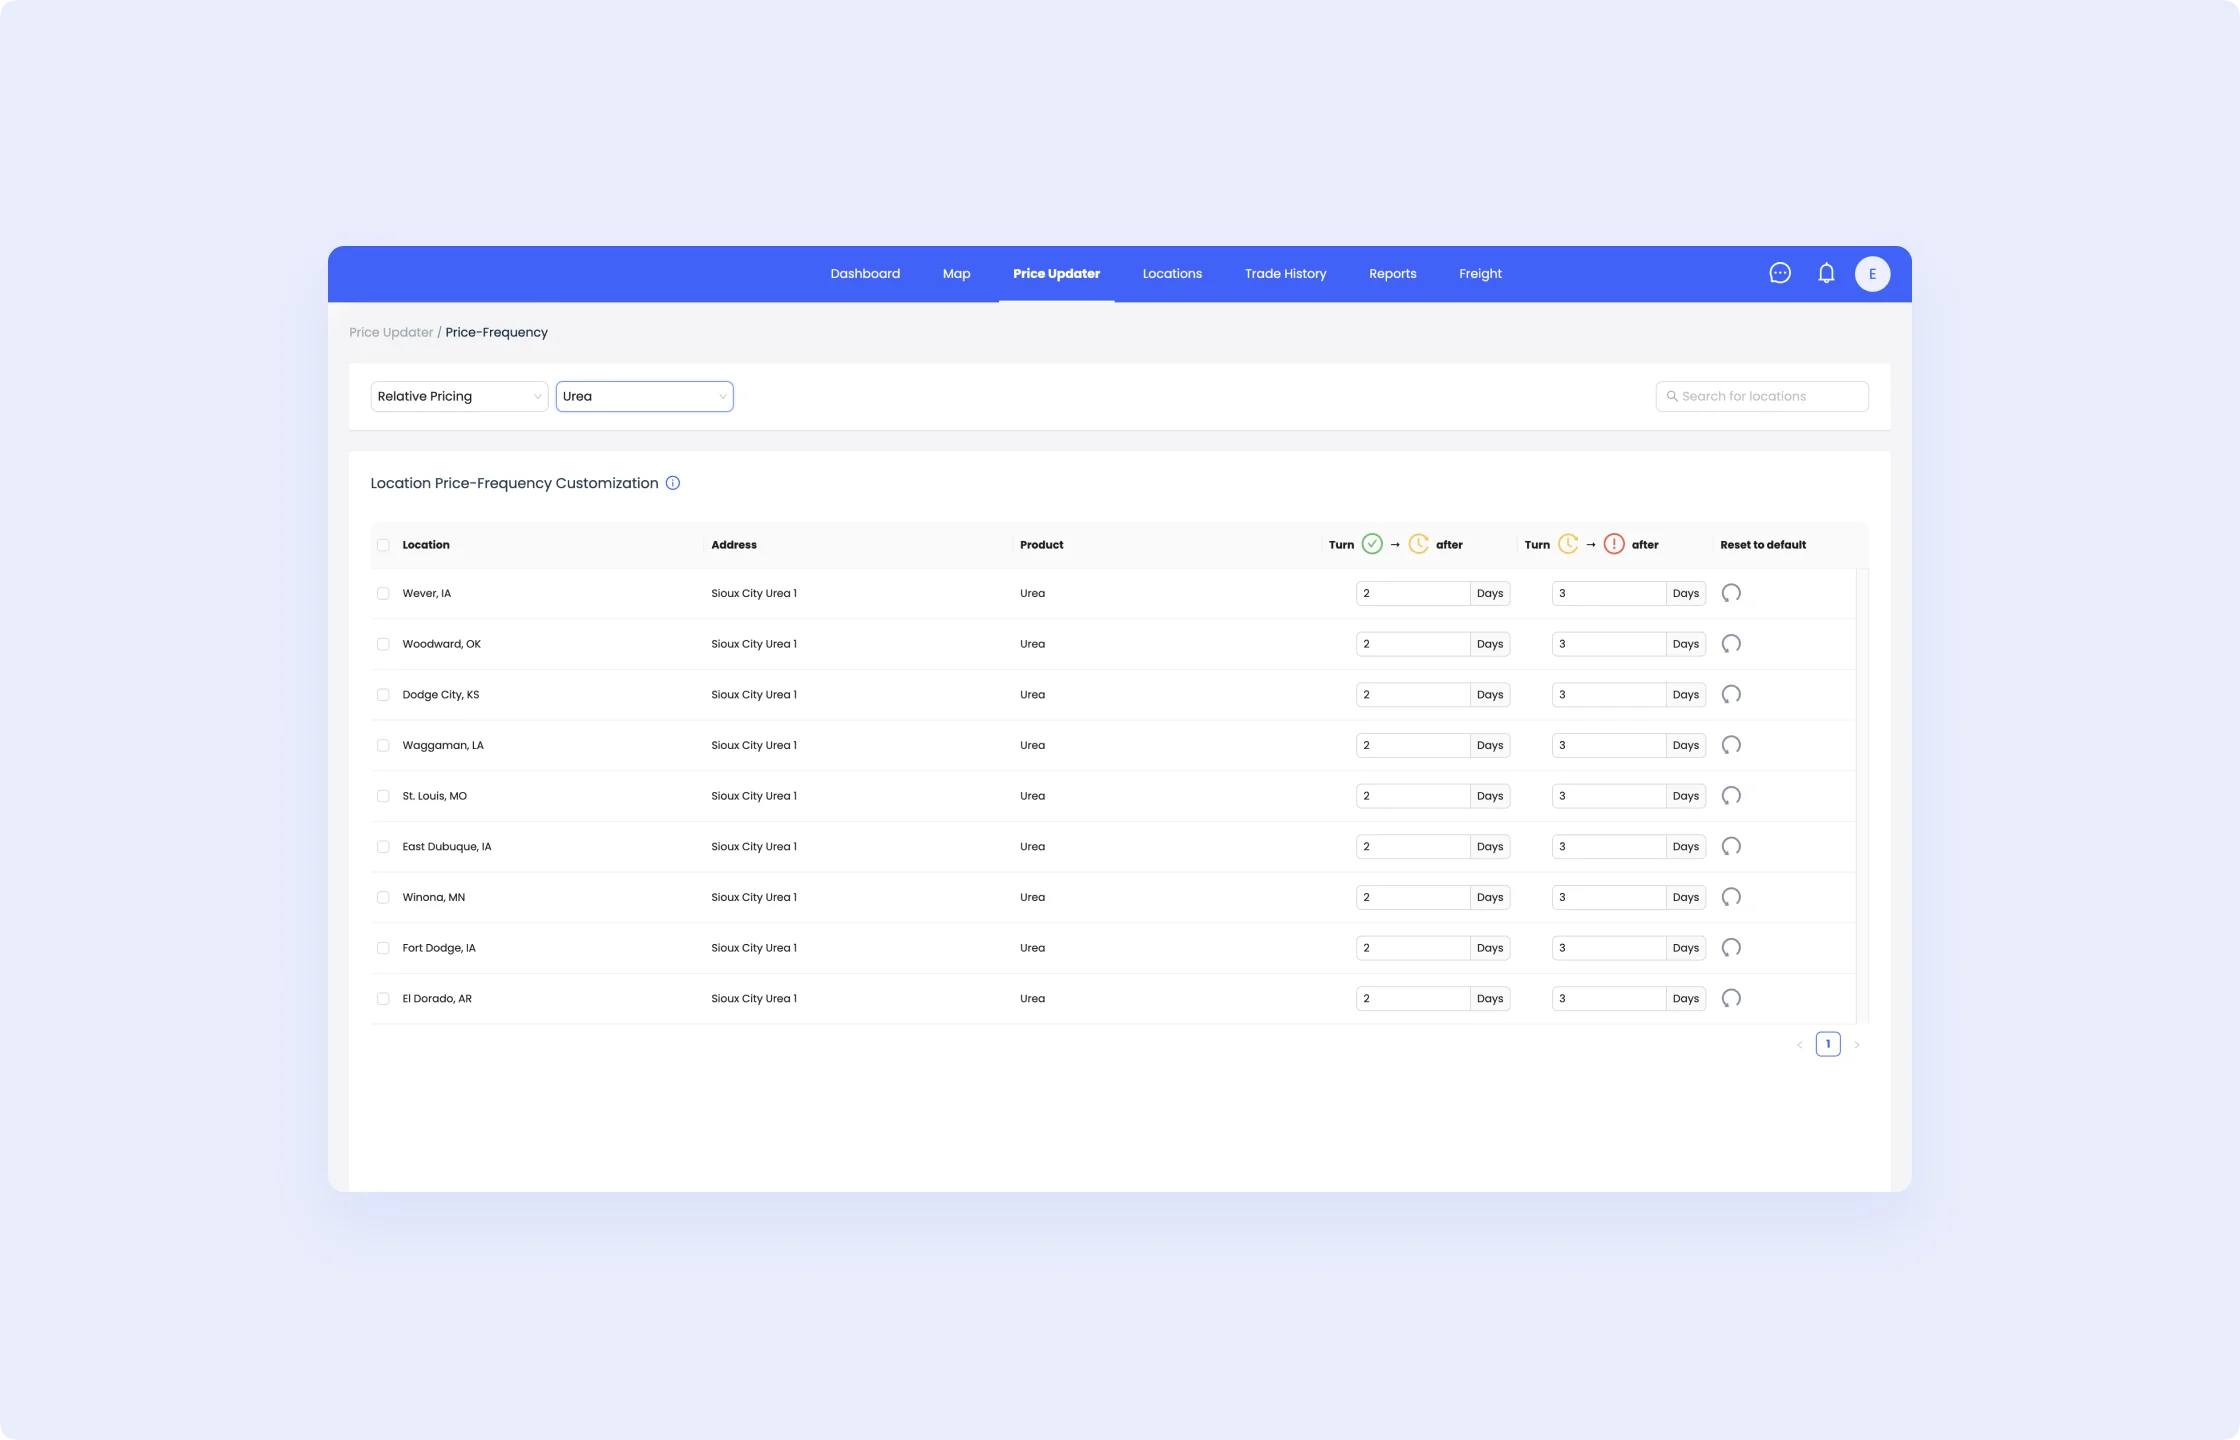Viewport: 2240px width, 1440px height.
Task: Click the green checkmark status icon in header
Action: click(1372, 544)
